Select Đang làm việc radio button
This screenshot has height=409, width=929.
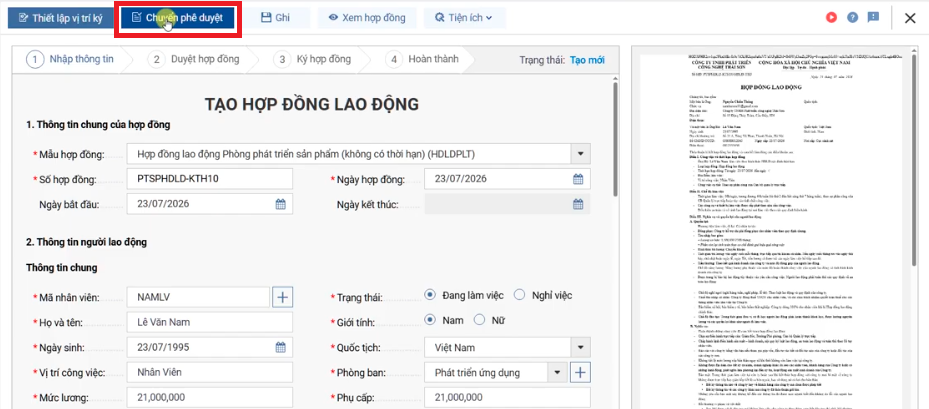coord(431,295)
